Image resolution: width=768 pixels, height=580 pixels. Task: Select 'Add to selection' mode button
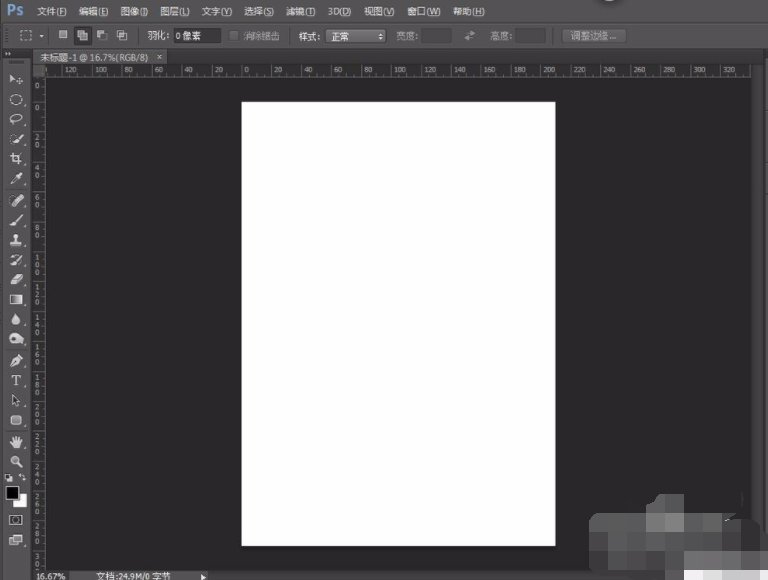pos(82,35)
